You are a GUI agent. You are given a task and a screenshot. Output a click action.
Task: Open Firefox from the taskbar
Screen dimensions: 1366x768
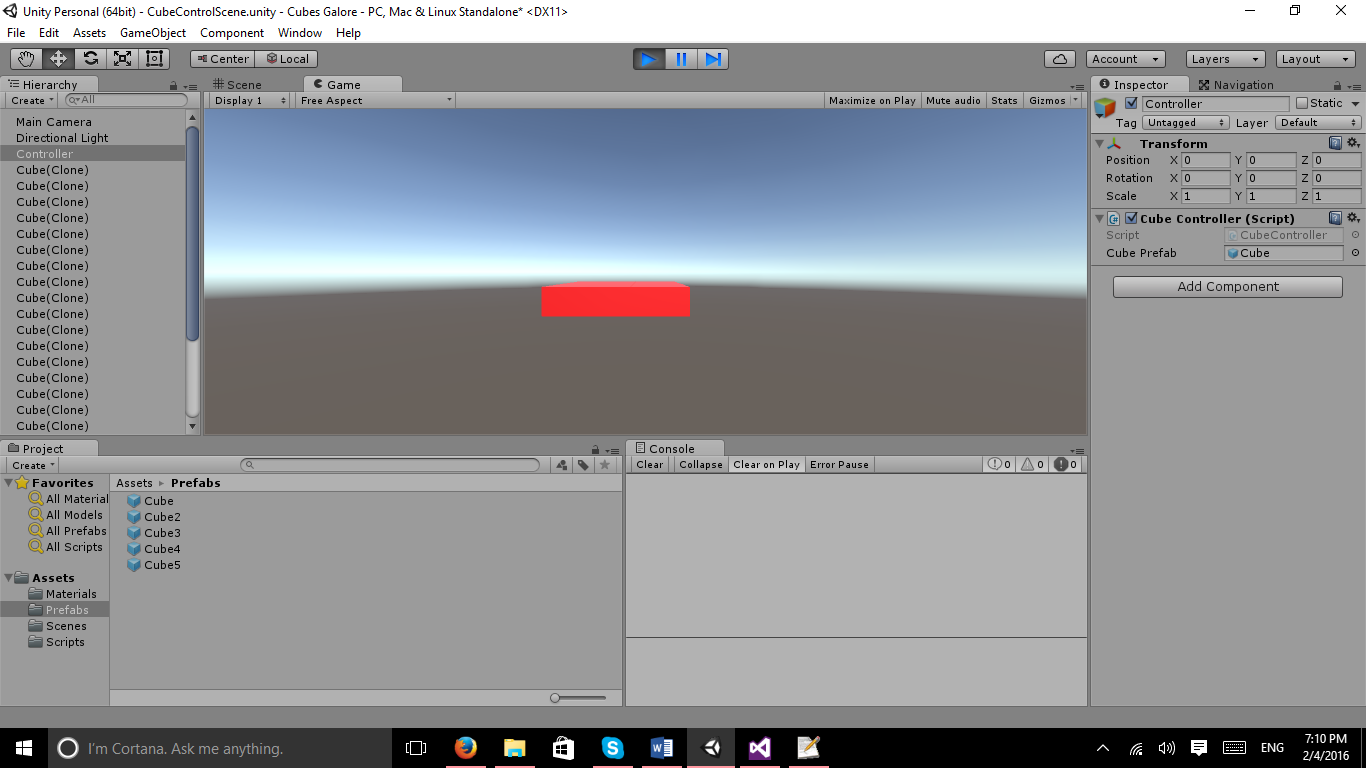(465, 747)
